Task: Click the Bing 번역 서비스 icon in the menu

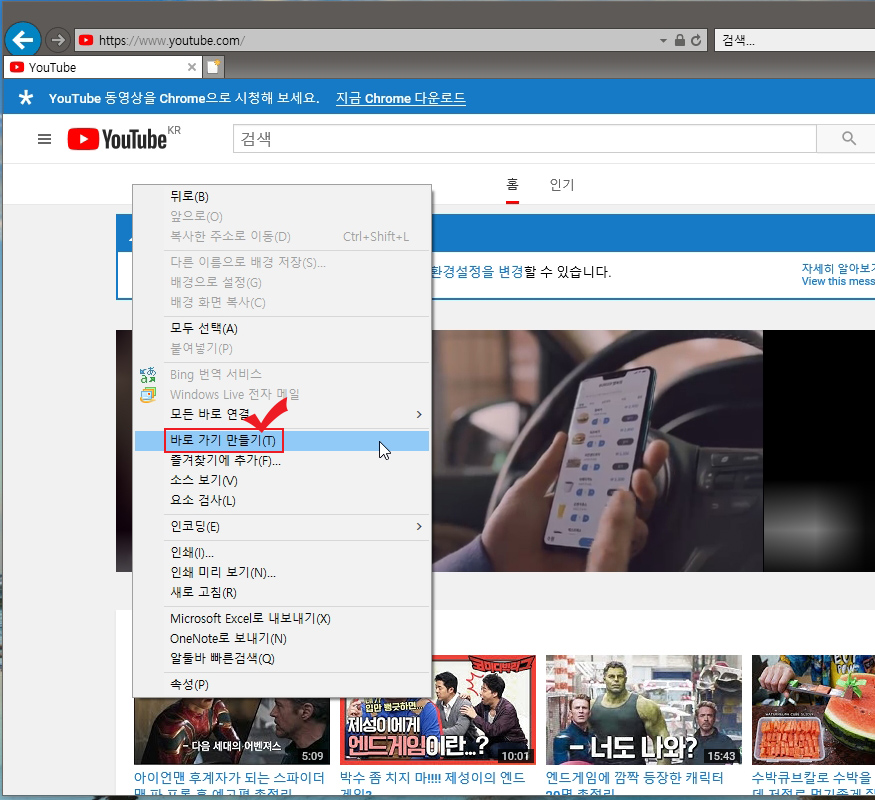Action: 147,375
